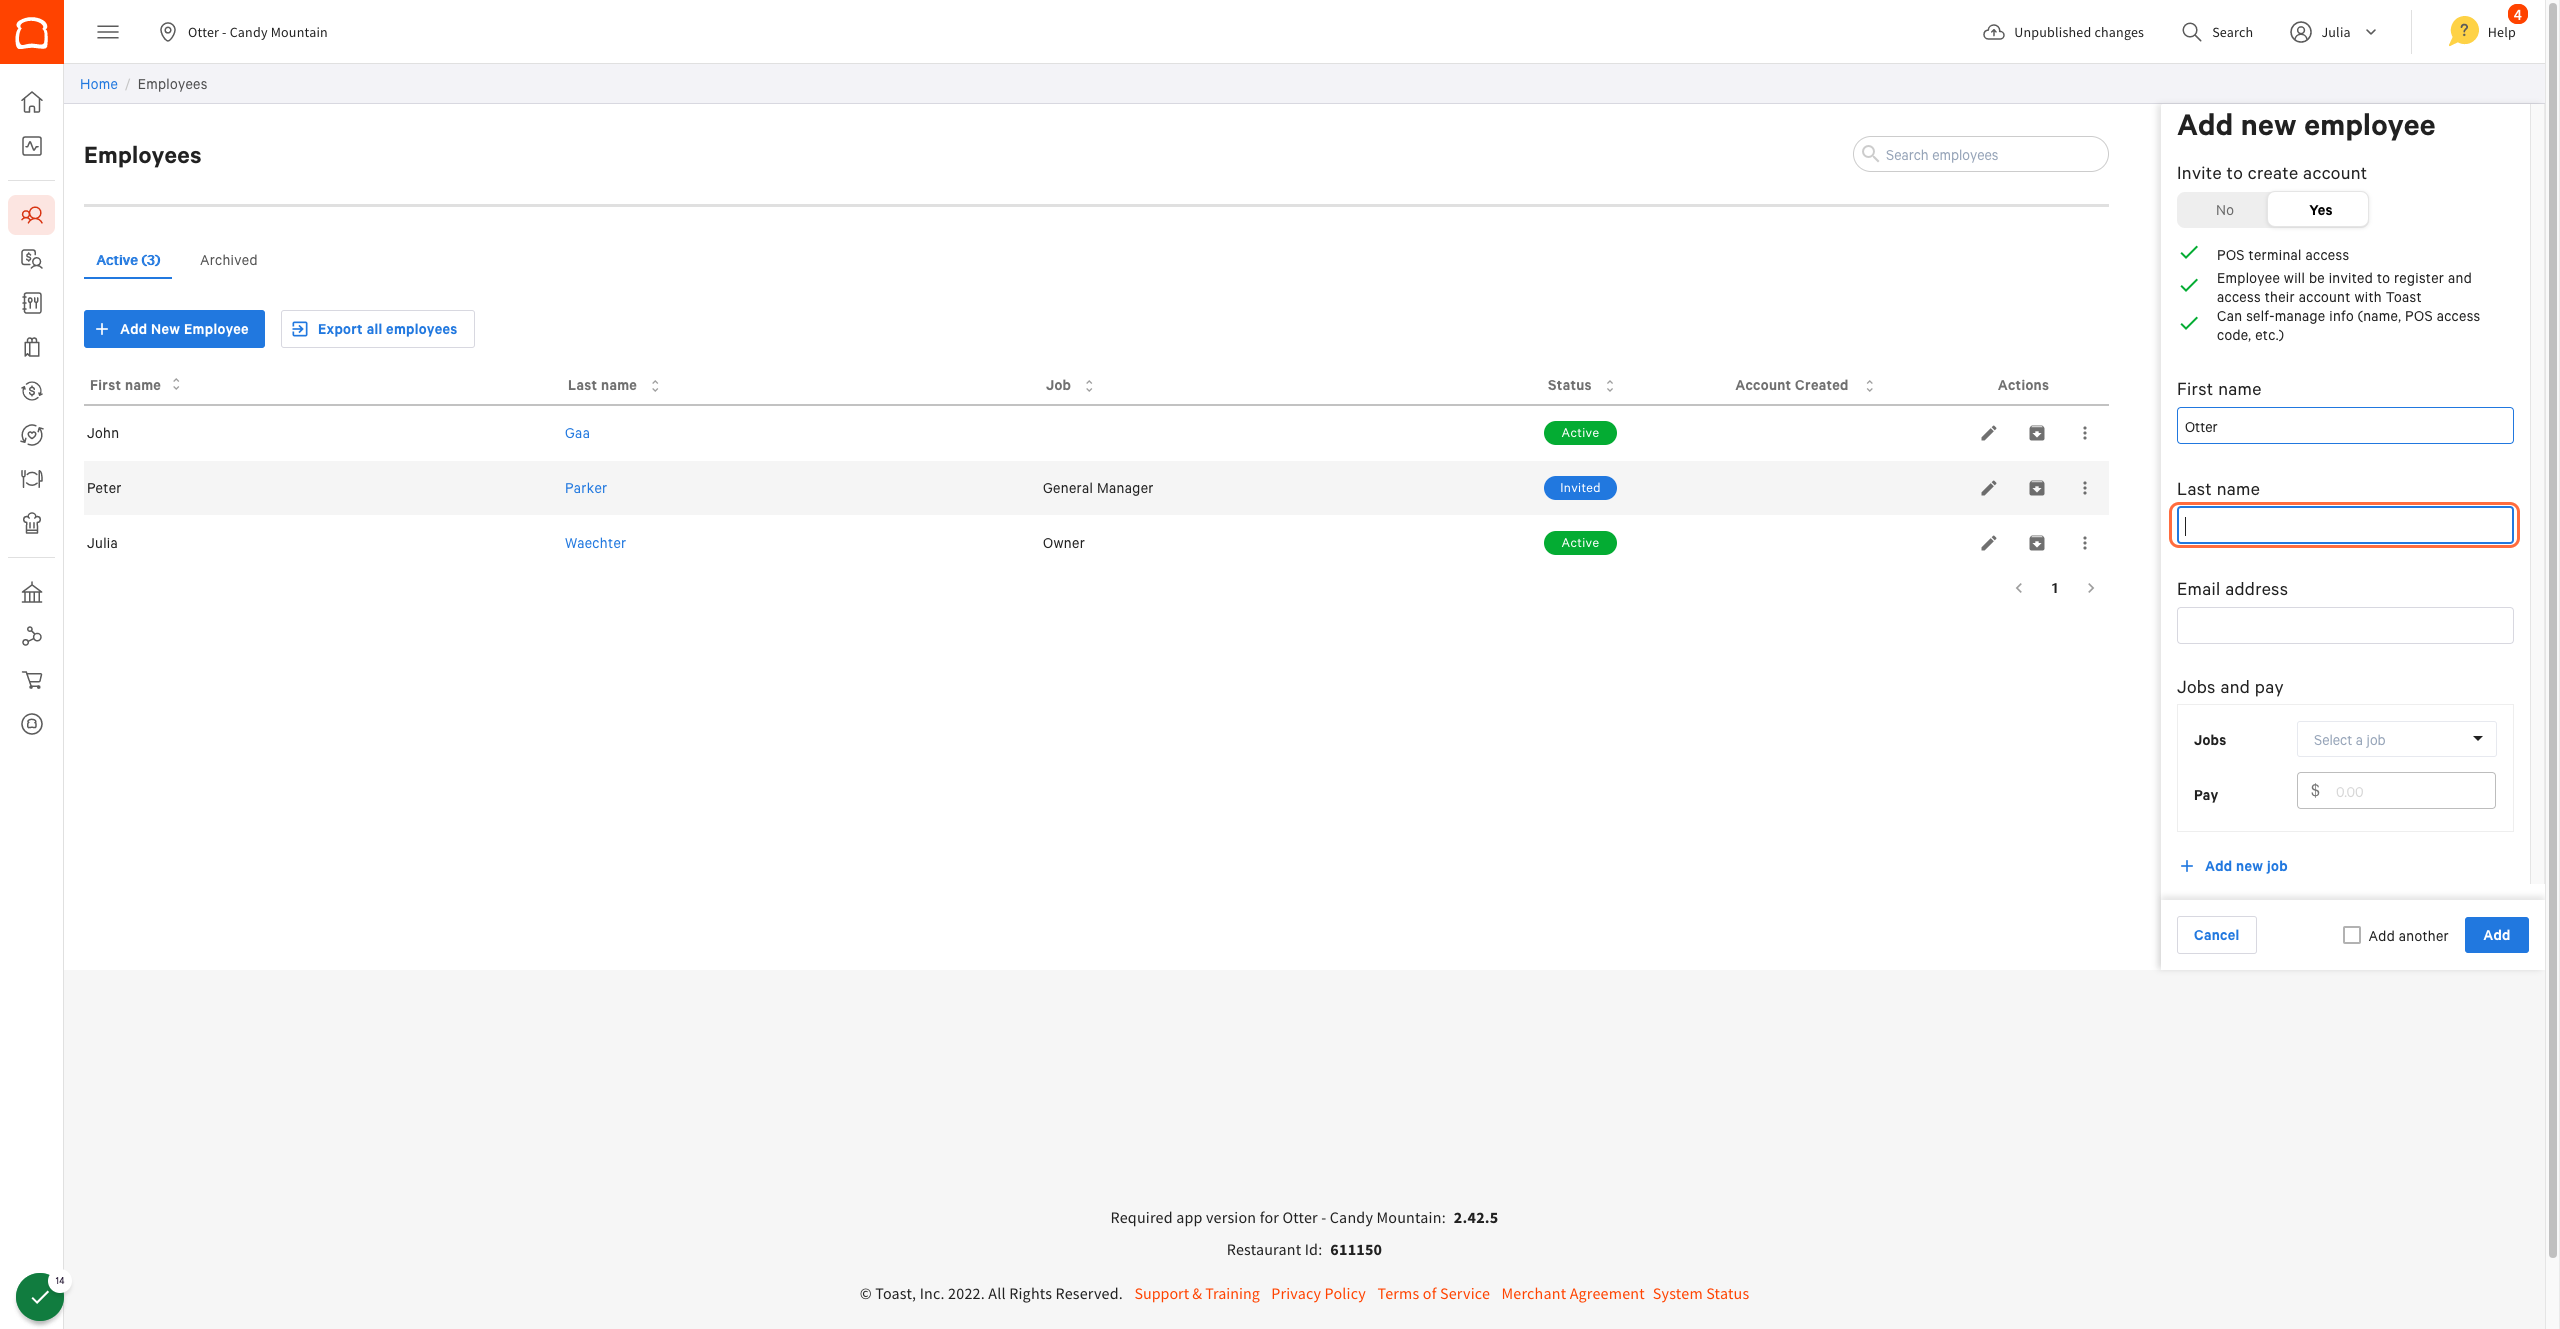Click the shopping cart sidebar icon
The image size is (2560, 1329).
pos(32,680)
